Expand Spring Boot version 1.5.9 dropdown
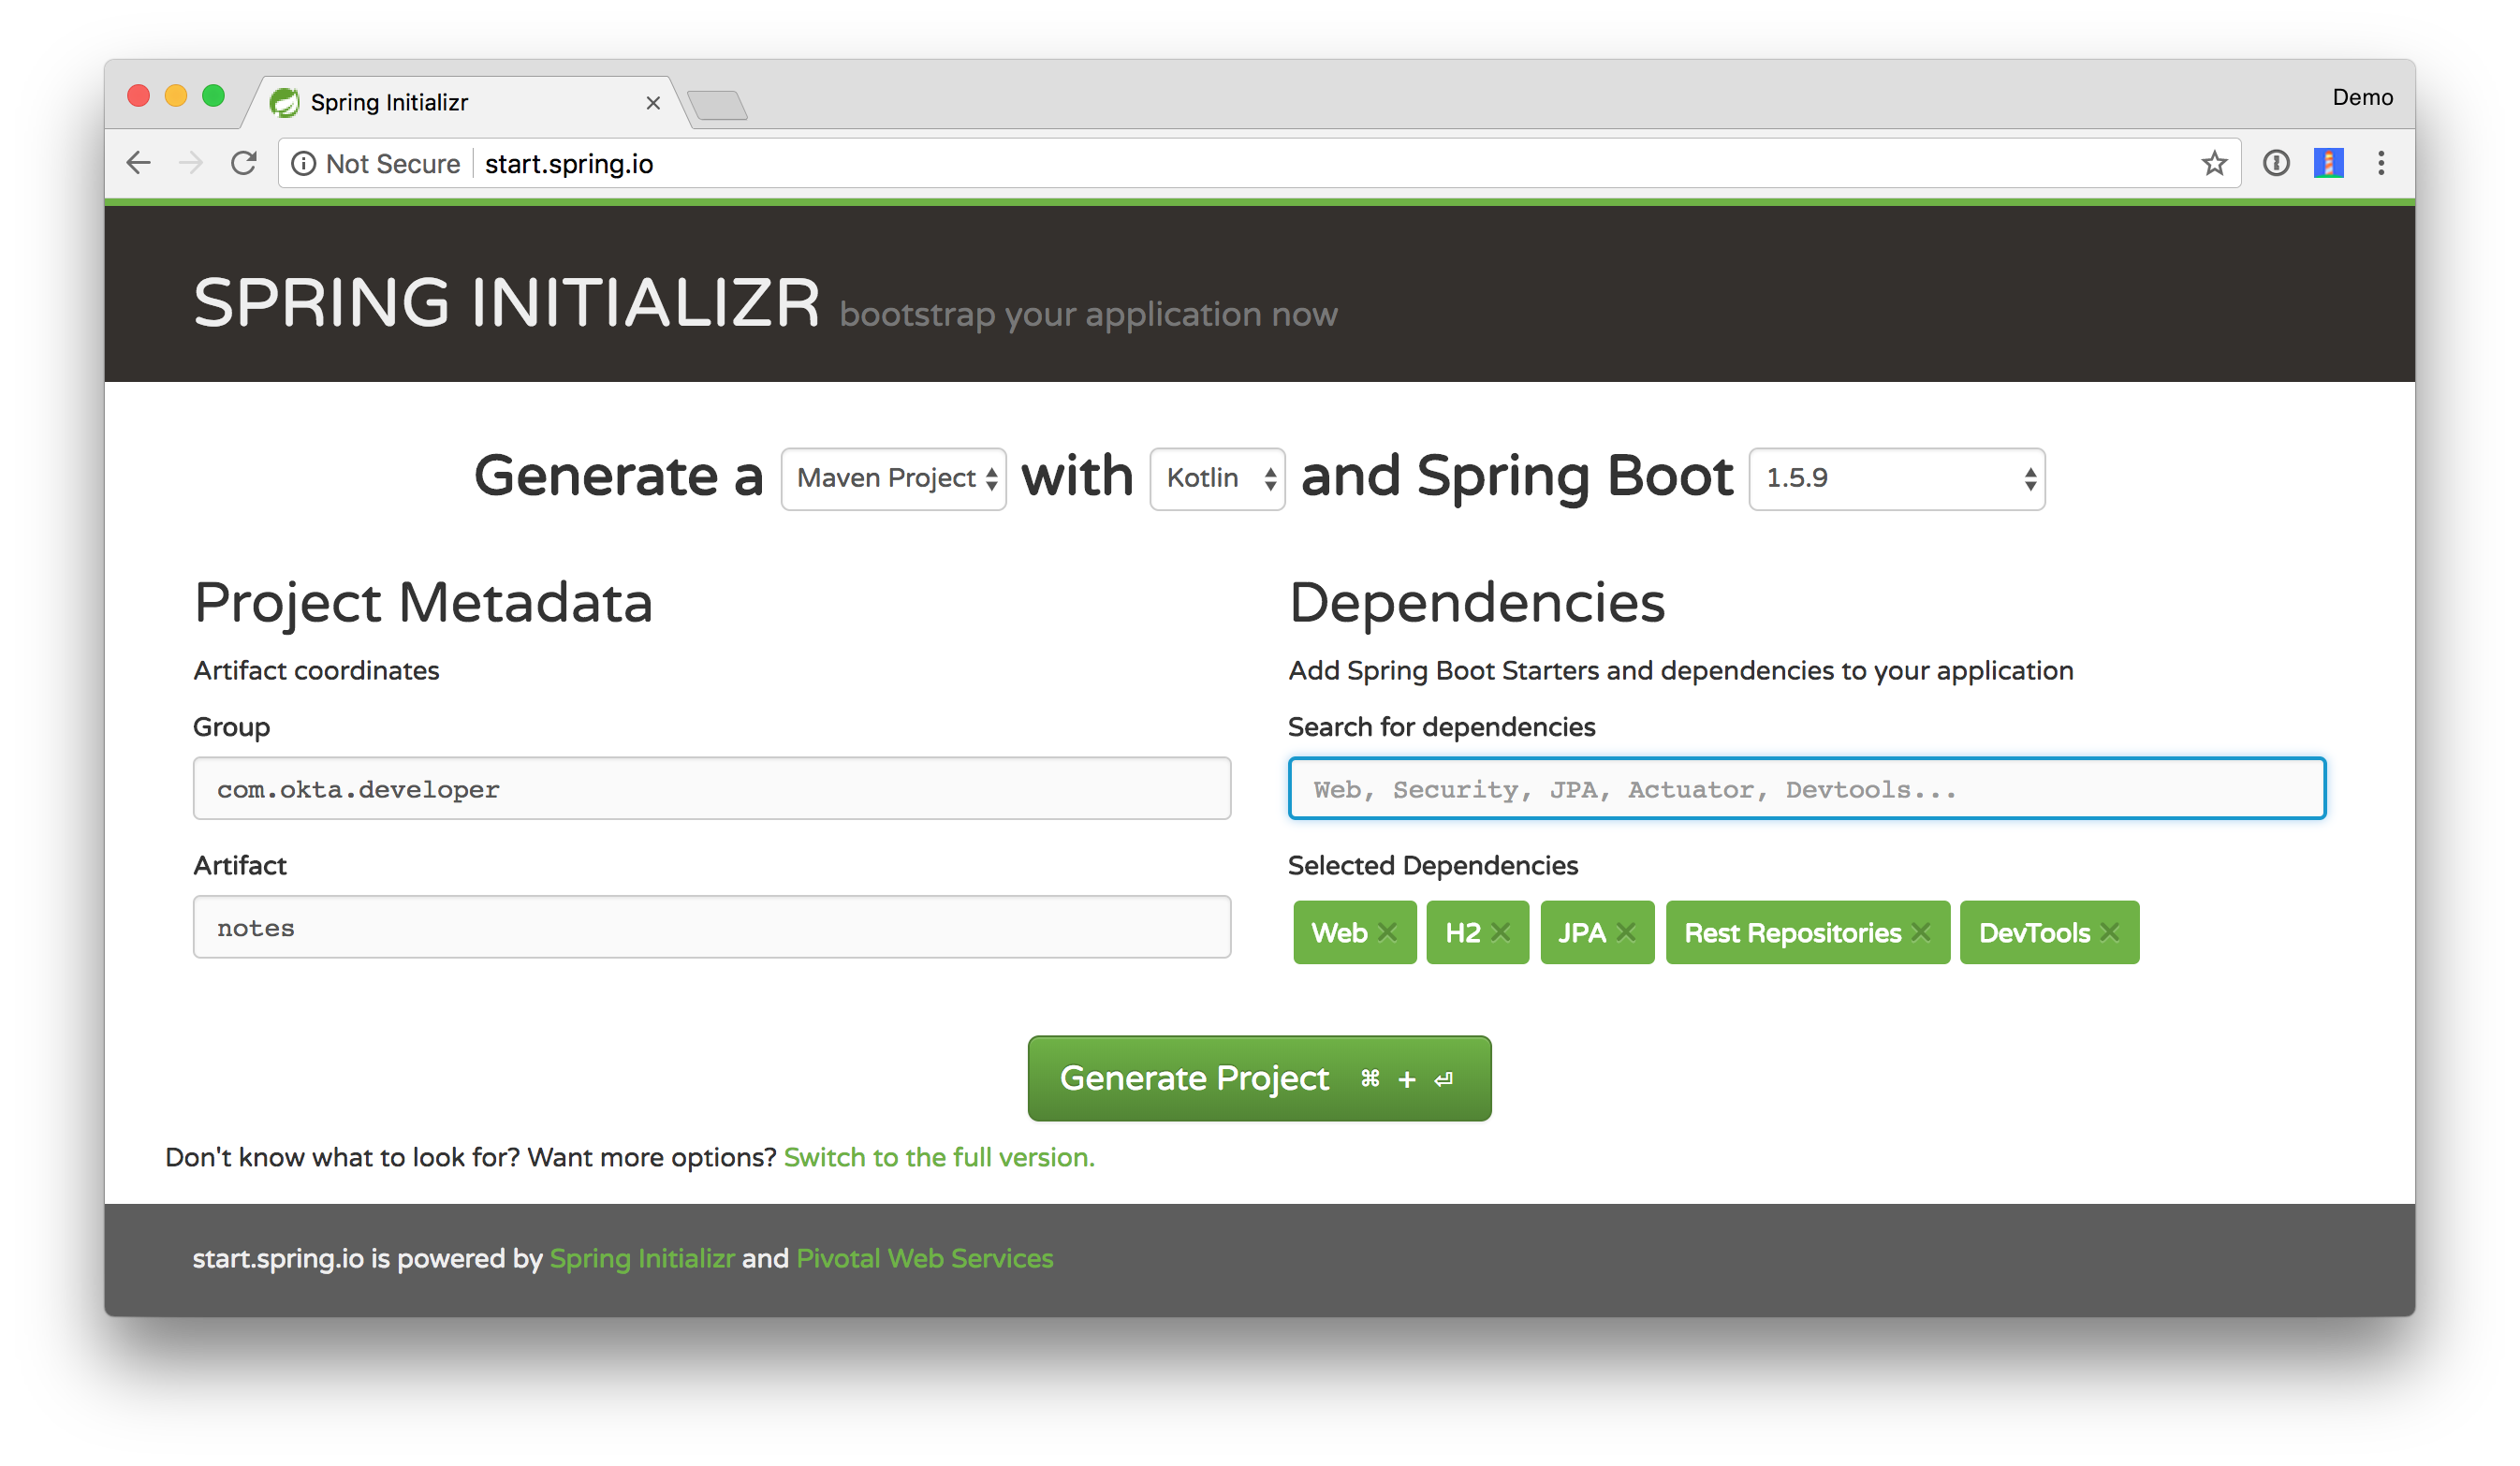This screenshot has height=1466, width=2520. coord(1896,479)
